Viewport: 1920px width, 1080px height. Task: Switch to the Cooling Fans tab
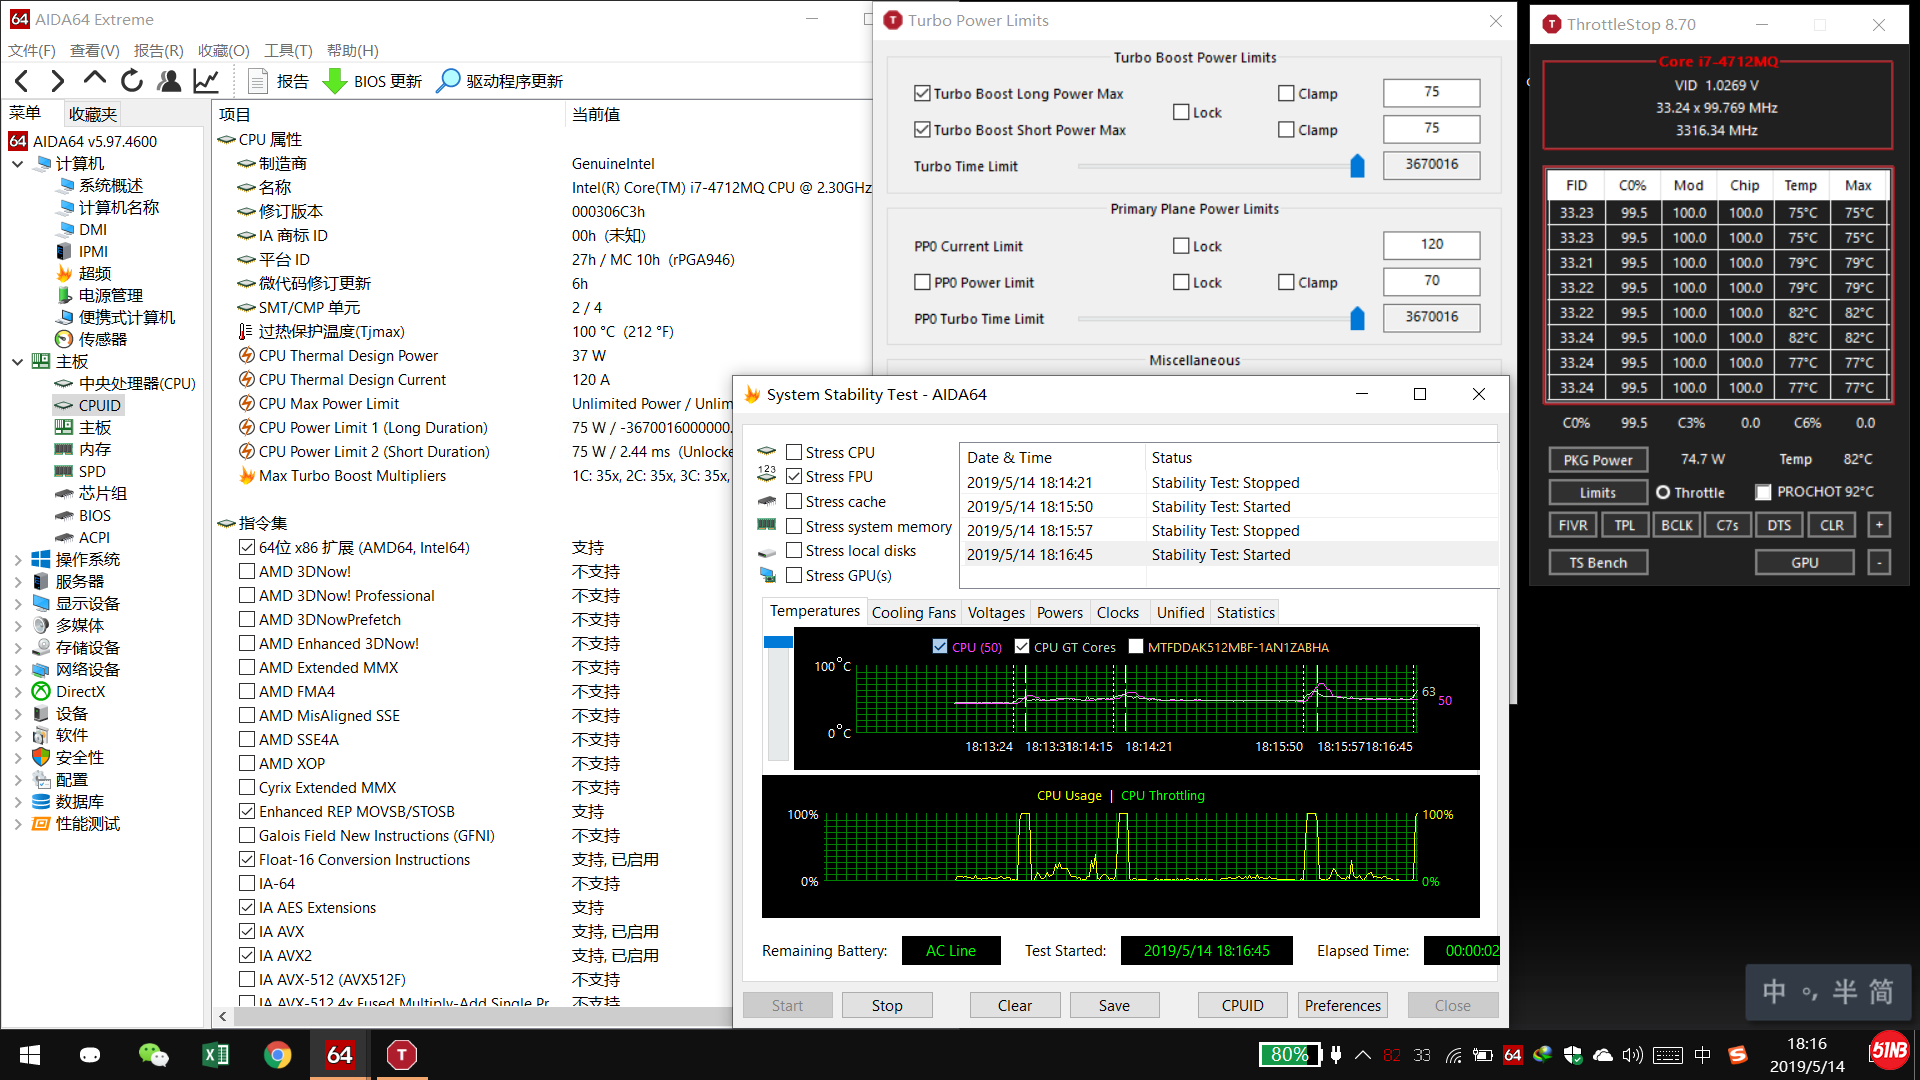point(913,612)
